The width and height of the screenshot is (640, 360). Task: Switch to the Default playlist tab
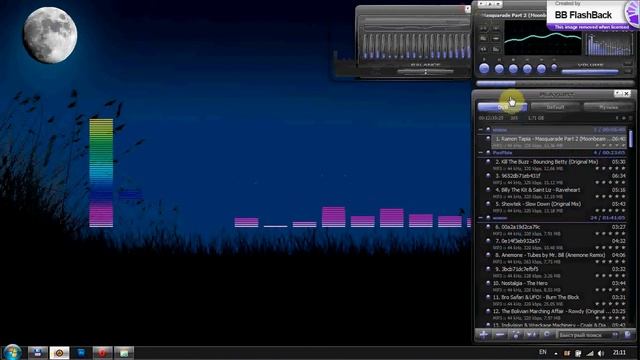pos(555,107)
